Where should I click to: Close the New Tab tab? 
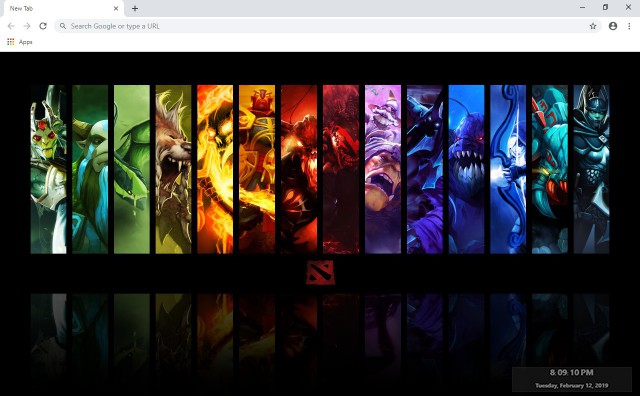coord(116,8)
